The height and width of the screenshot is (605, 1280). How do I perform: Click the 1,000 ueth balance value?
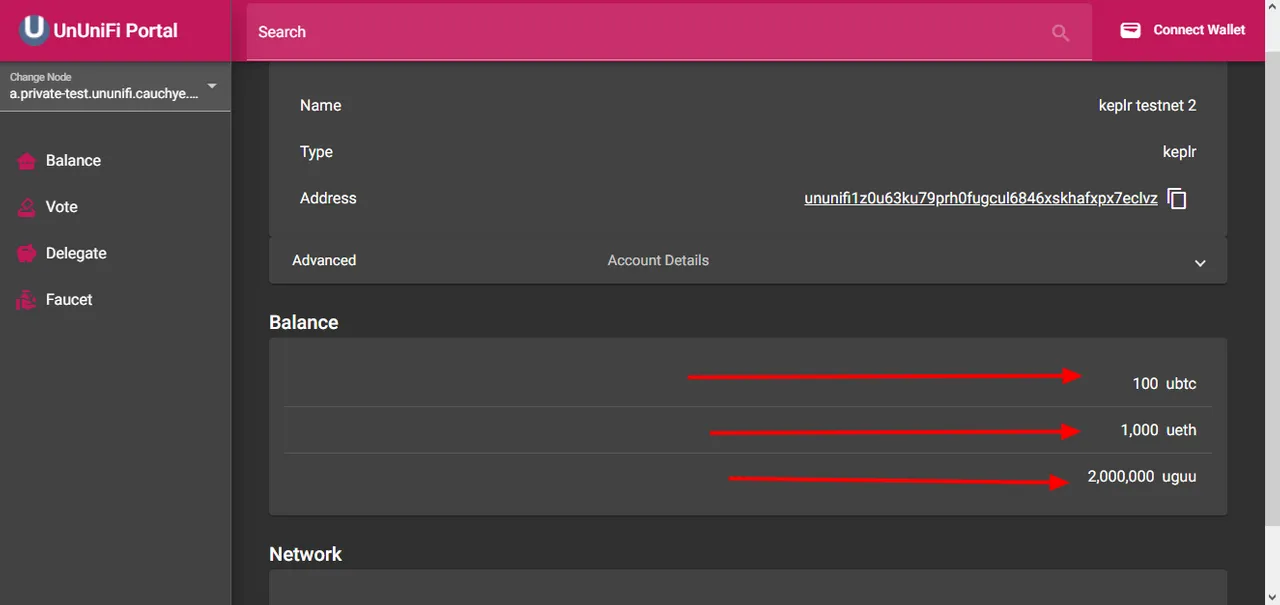point(1158,430)
